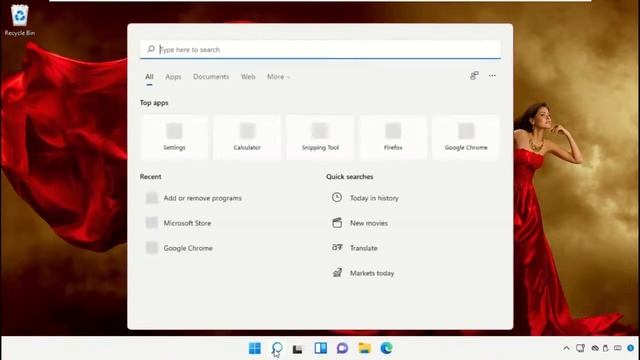The image size is (640, 360).
Task: Launch Google Chrome tile in Top apps
Action: click(x=466, y=137)
